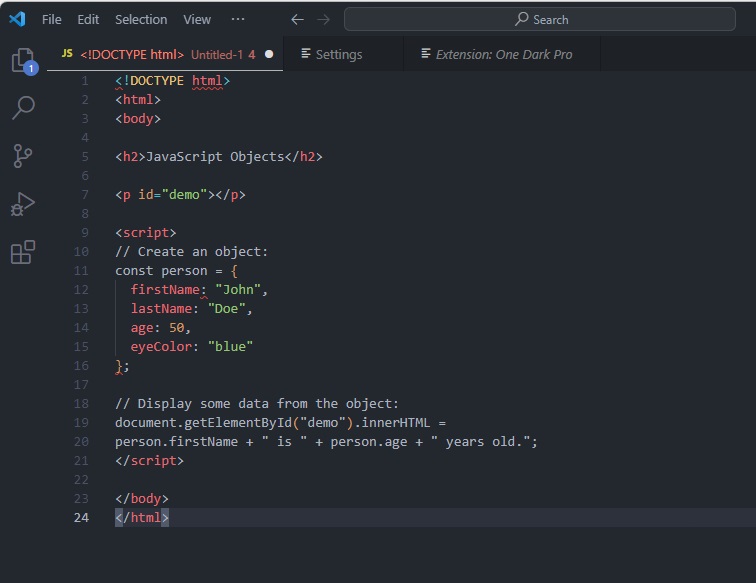The width and height of the screenshot is (756, 583).
Task: Click the closing </script> tag
Action: click(x=149, y=461)
